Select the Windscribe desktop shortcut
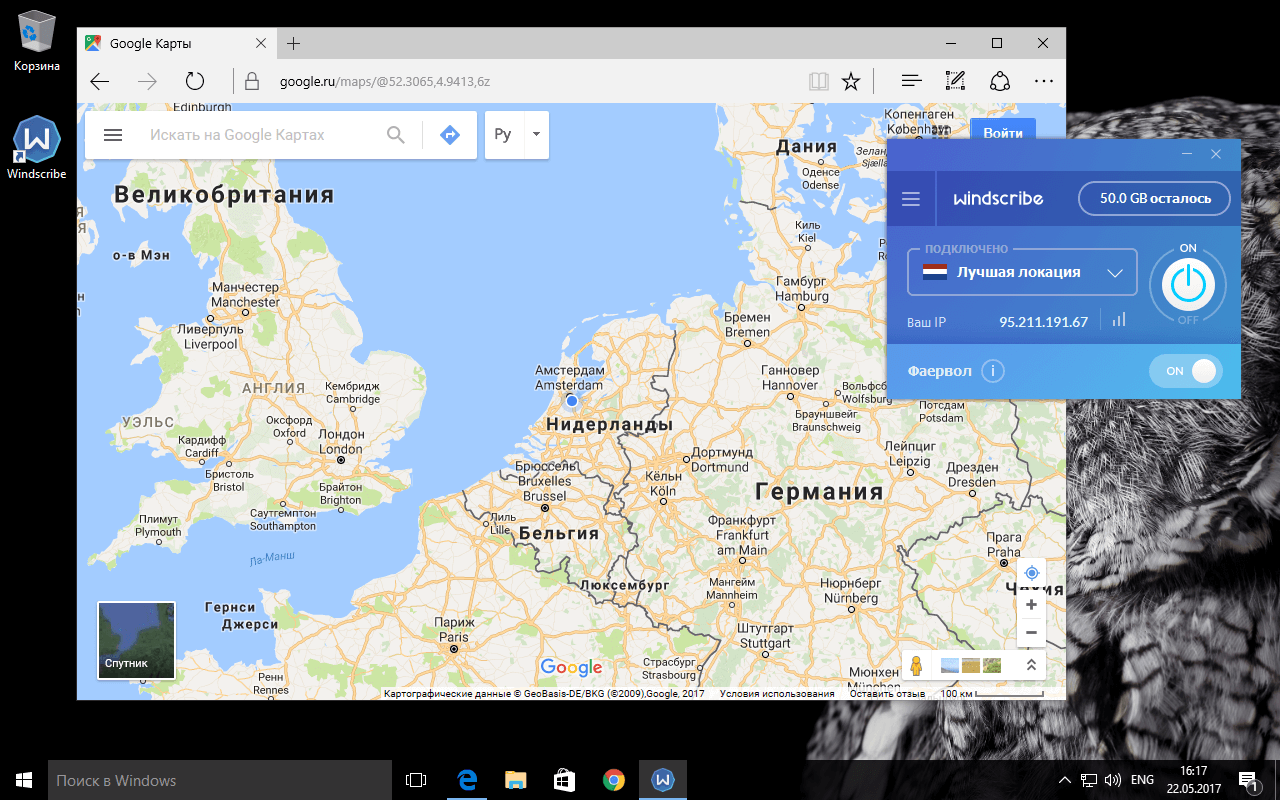 point(37,148)
